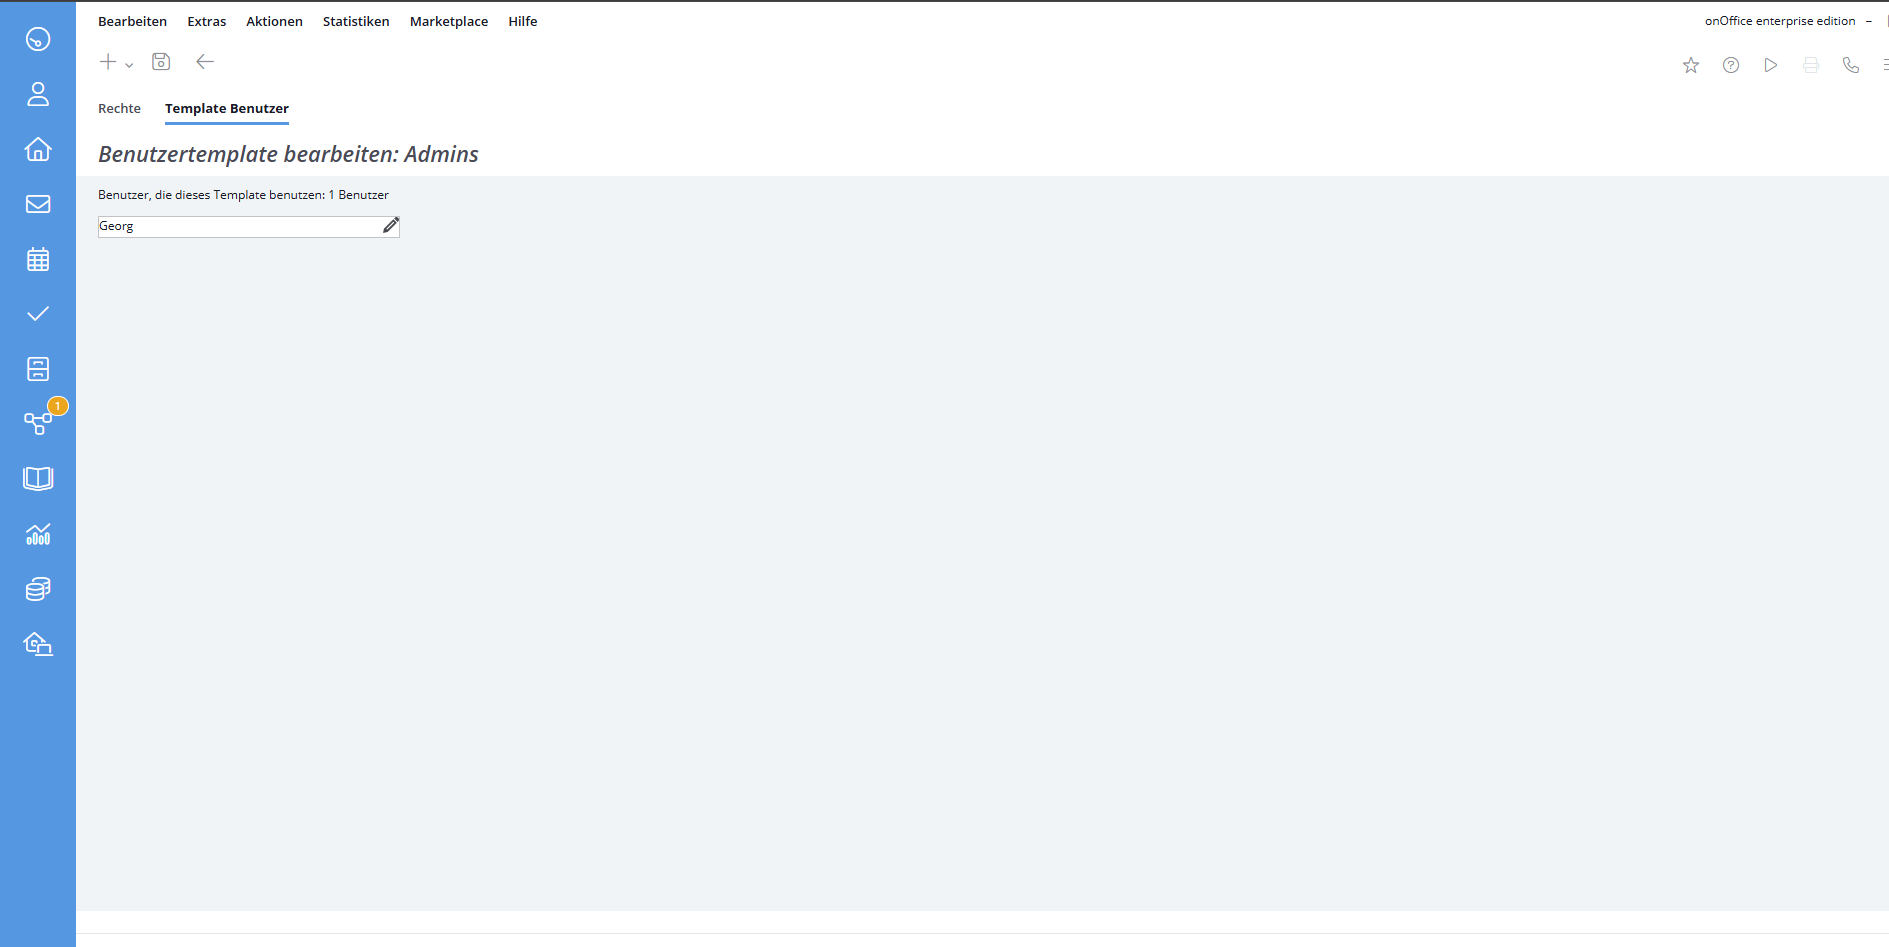Open the Properties house icon
1889x947 pixels.
coord(38,149)
